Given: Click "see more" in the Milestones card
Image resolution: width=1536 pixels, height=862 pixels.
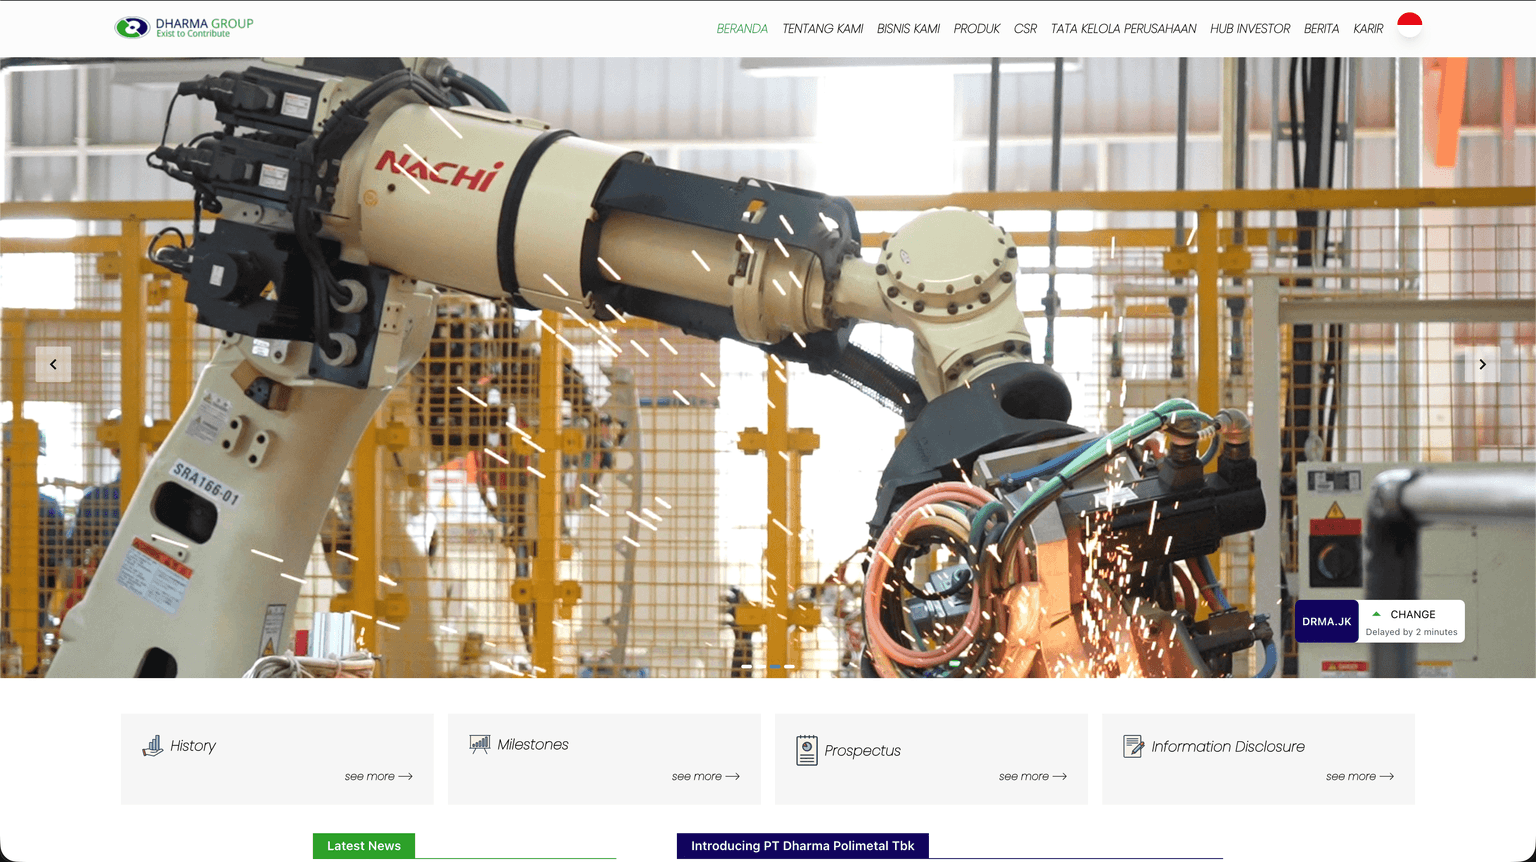Looking at the screenshot, I should [x=706, y=776].
